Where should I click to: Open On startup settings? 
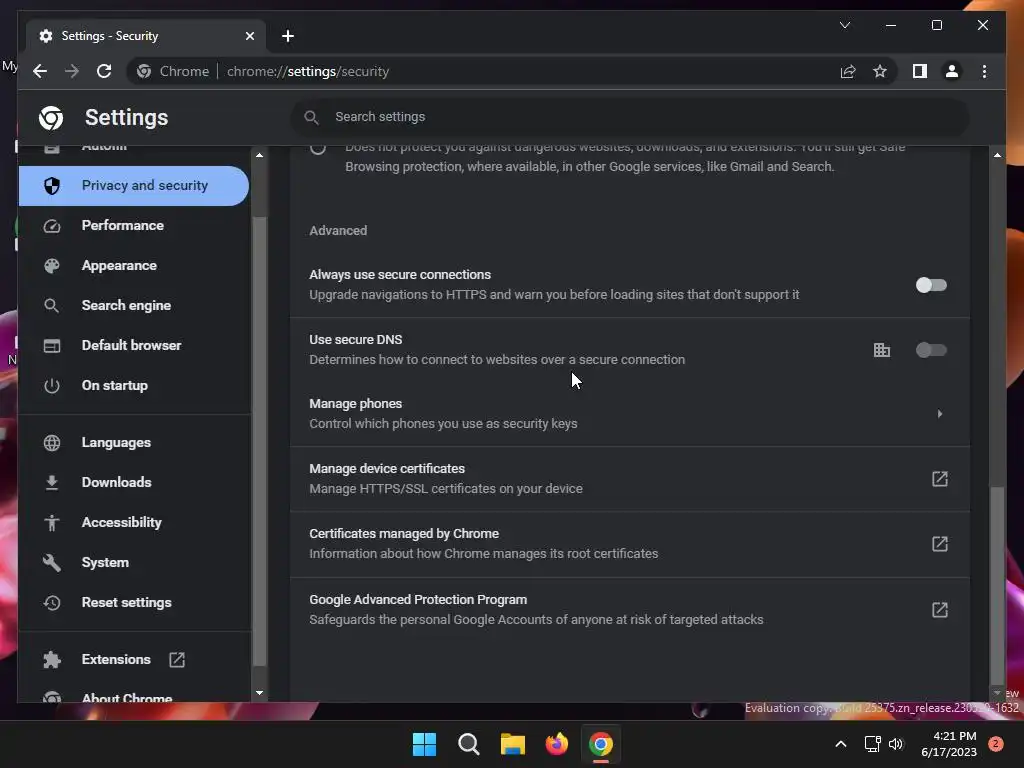(133, 385)
